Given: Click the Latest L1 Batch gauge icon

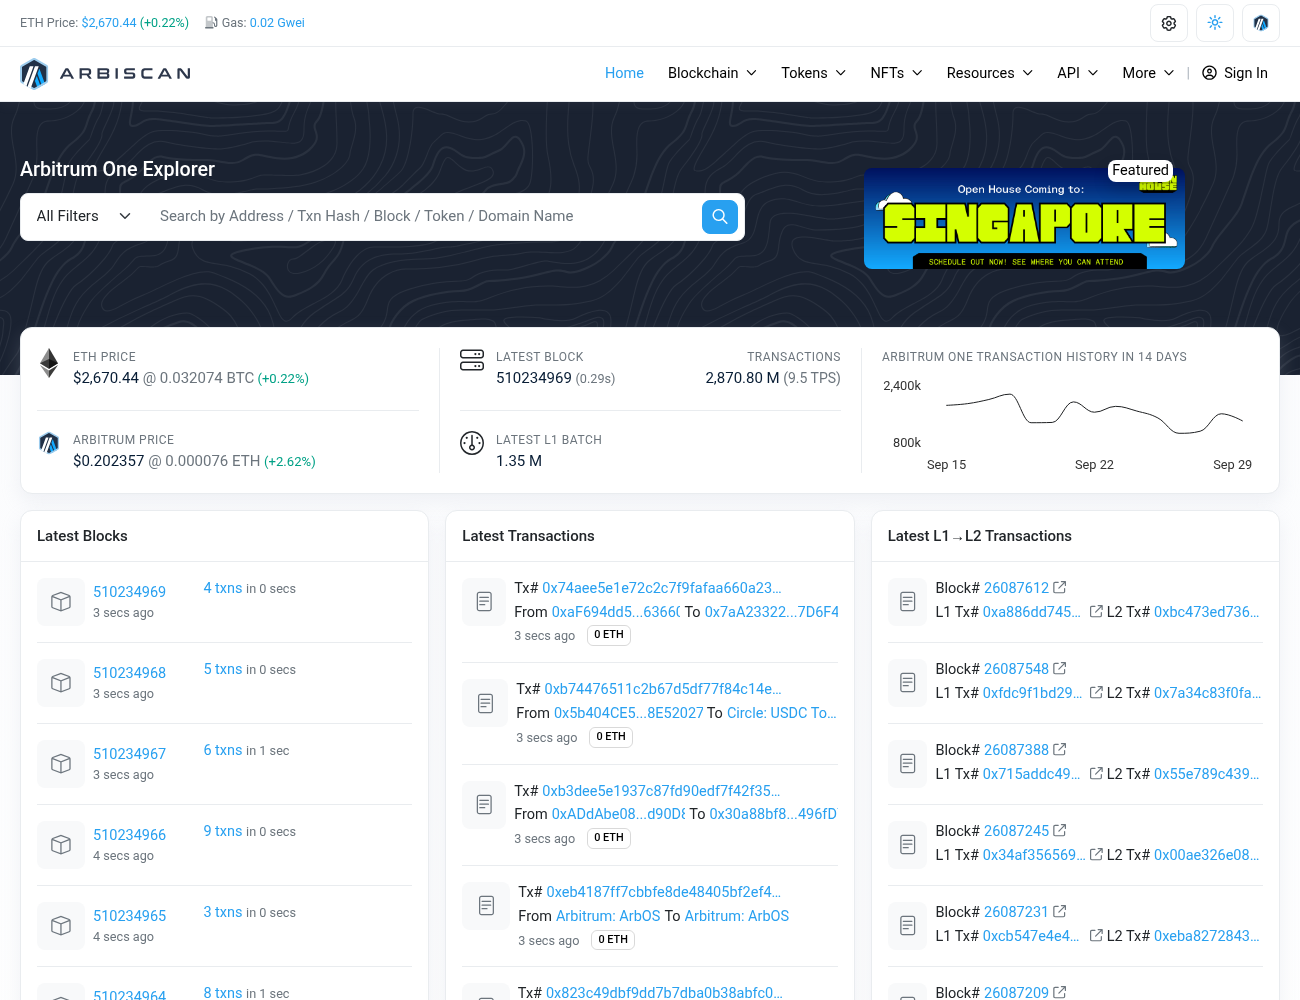Looking at the screenshot, I should [472, 443].
